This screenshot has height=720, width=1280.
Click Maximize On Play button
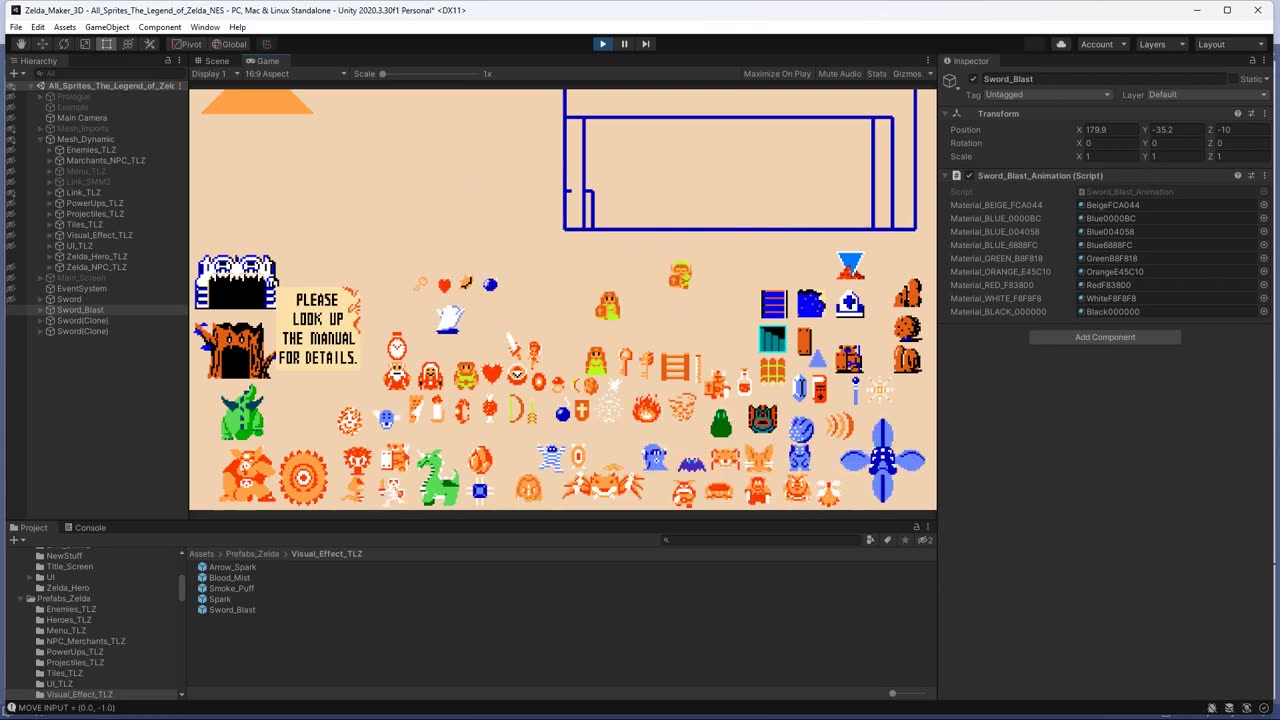(777, 74)
